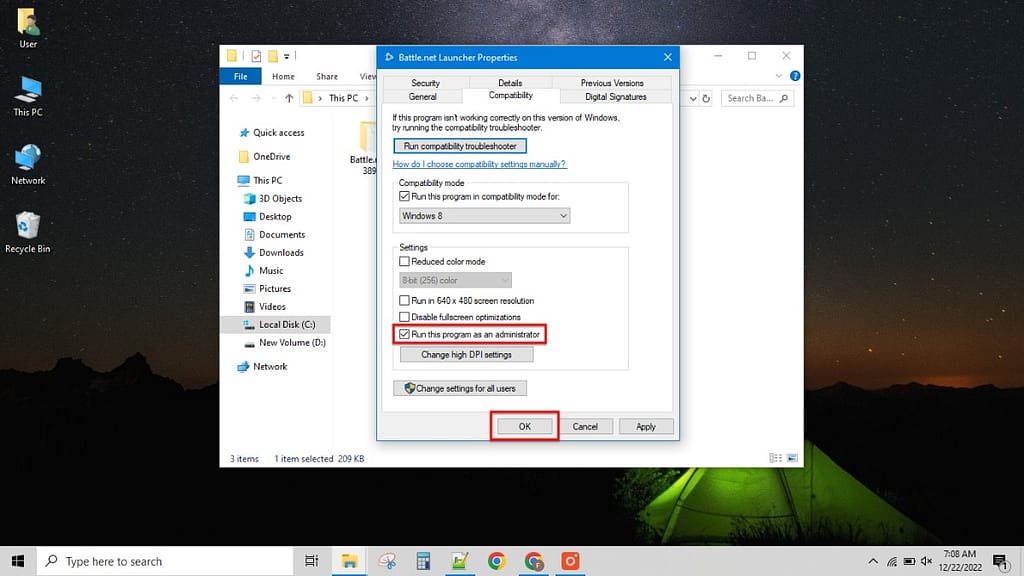The height and width of the screenshot is (576, 1024).
Task: Go back in File Explorer
Action: point(234,98)
